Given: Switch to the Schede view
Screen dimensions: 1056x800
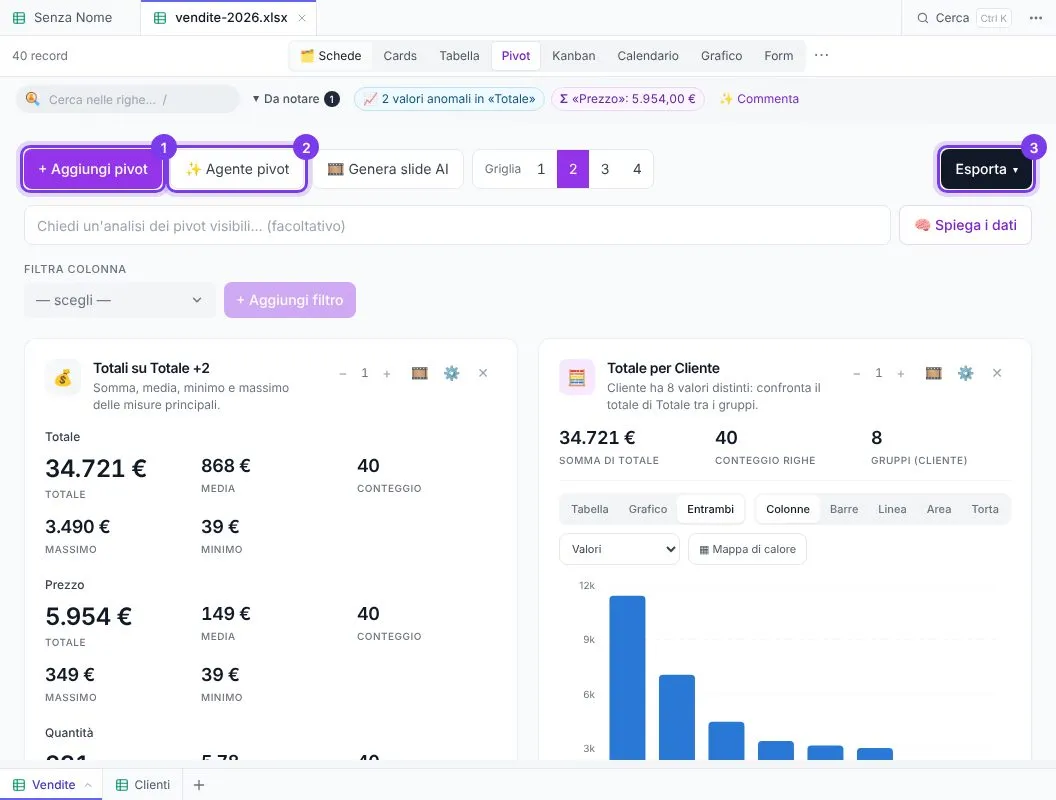Looking at the screenshot, I should 331,56.
